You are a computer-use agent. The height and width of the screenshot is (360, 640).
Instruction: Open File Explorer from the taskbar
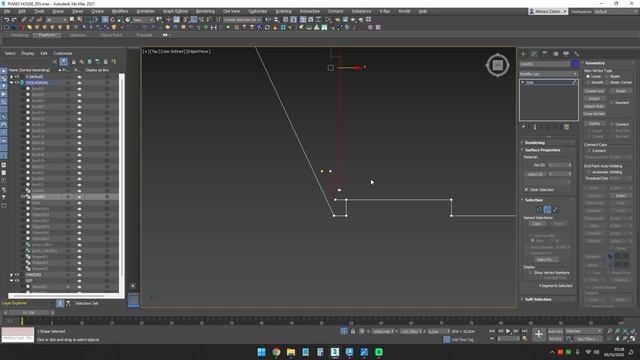coord(291,352)
